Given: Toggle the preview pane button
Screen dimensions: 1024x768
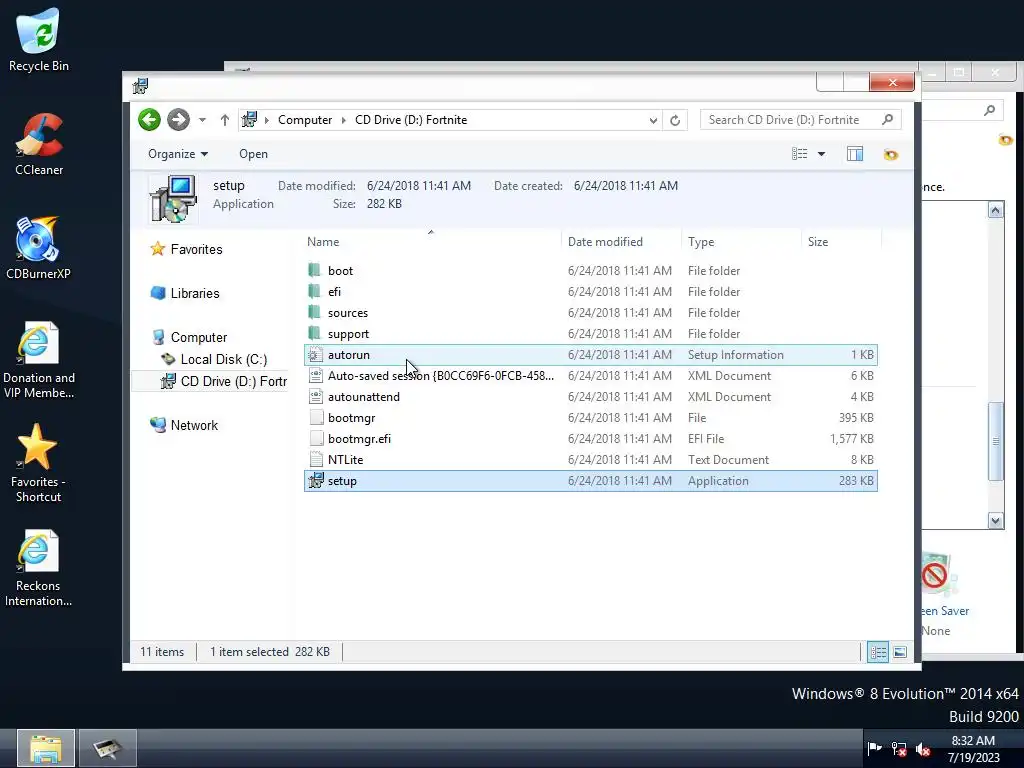Looking at the screenshot, I should coord(855,154).
